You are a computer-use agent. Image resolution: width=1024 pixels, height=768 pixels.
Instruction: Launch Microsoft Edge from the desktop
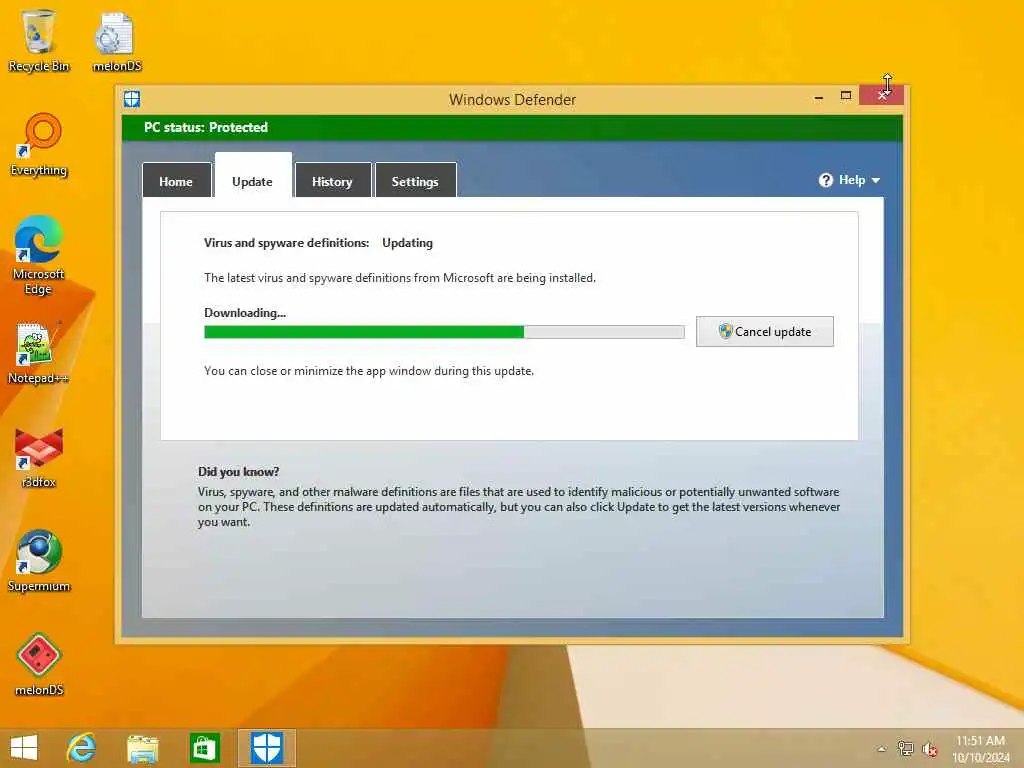click(39, 255)
